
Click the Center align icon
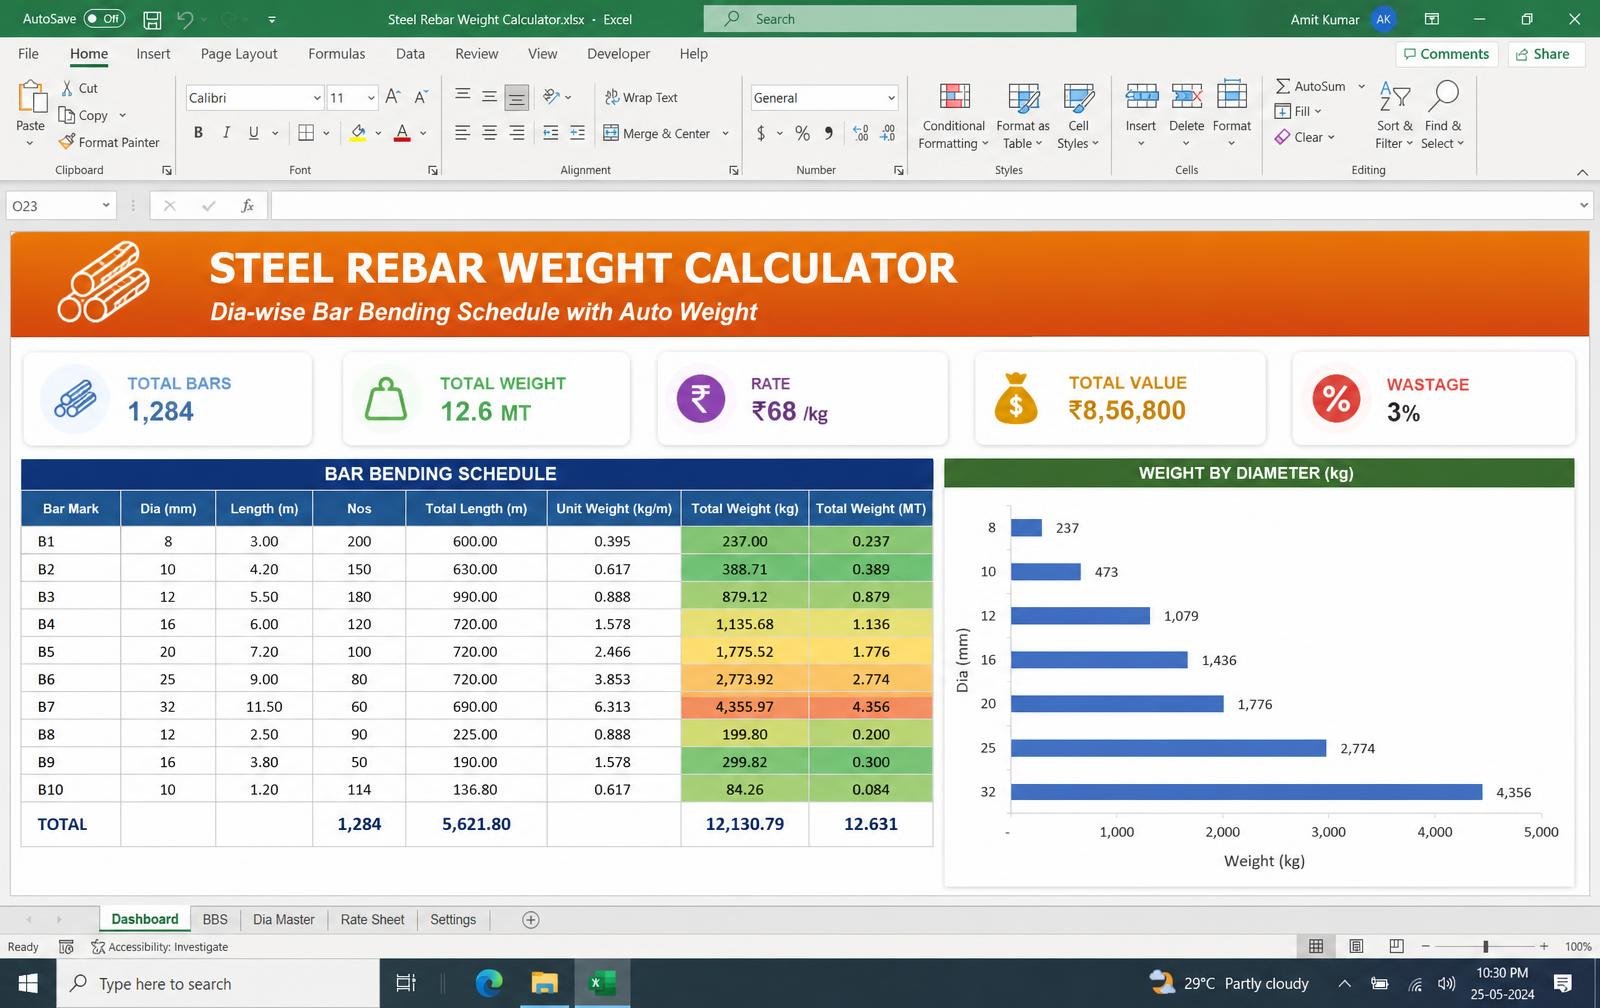point(489,132)
